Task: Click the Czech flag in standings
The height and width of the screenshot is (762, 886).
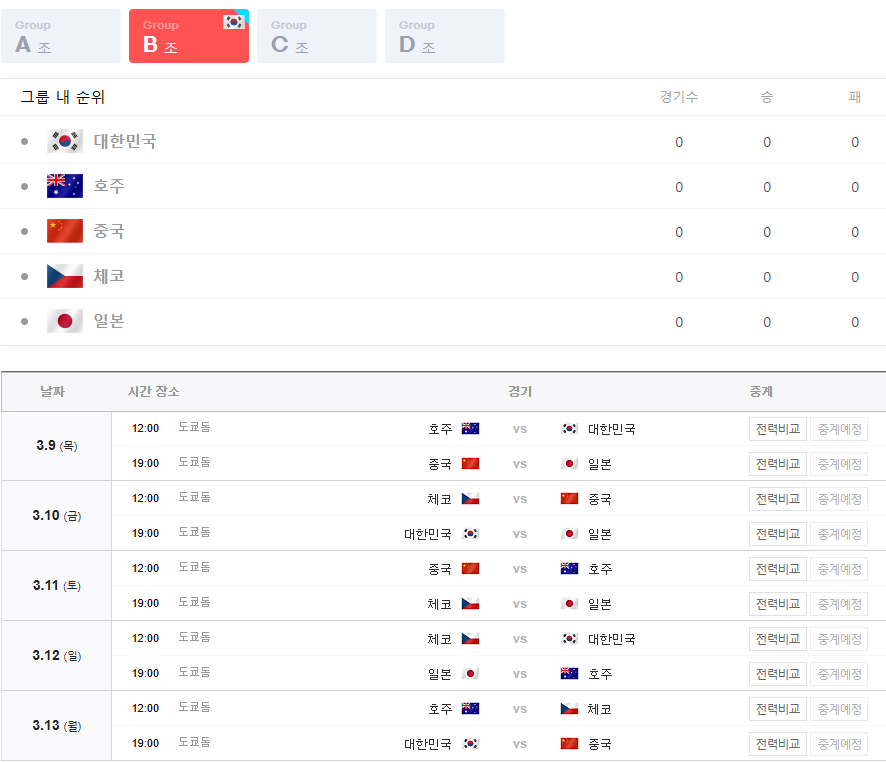Action: (65, 276)
